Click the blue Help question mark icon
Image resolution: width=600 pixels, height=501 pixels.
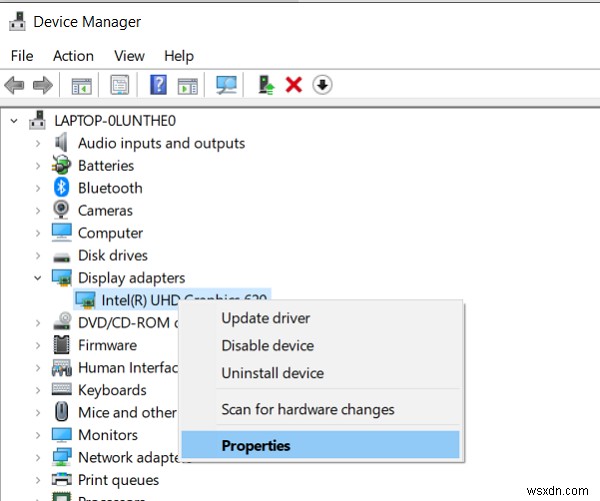pyautogui.click(x=158, y=85)
